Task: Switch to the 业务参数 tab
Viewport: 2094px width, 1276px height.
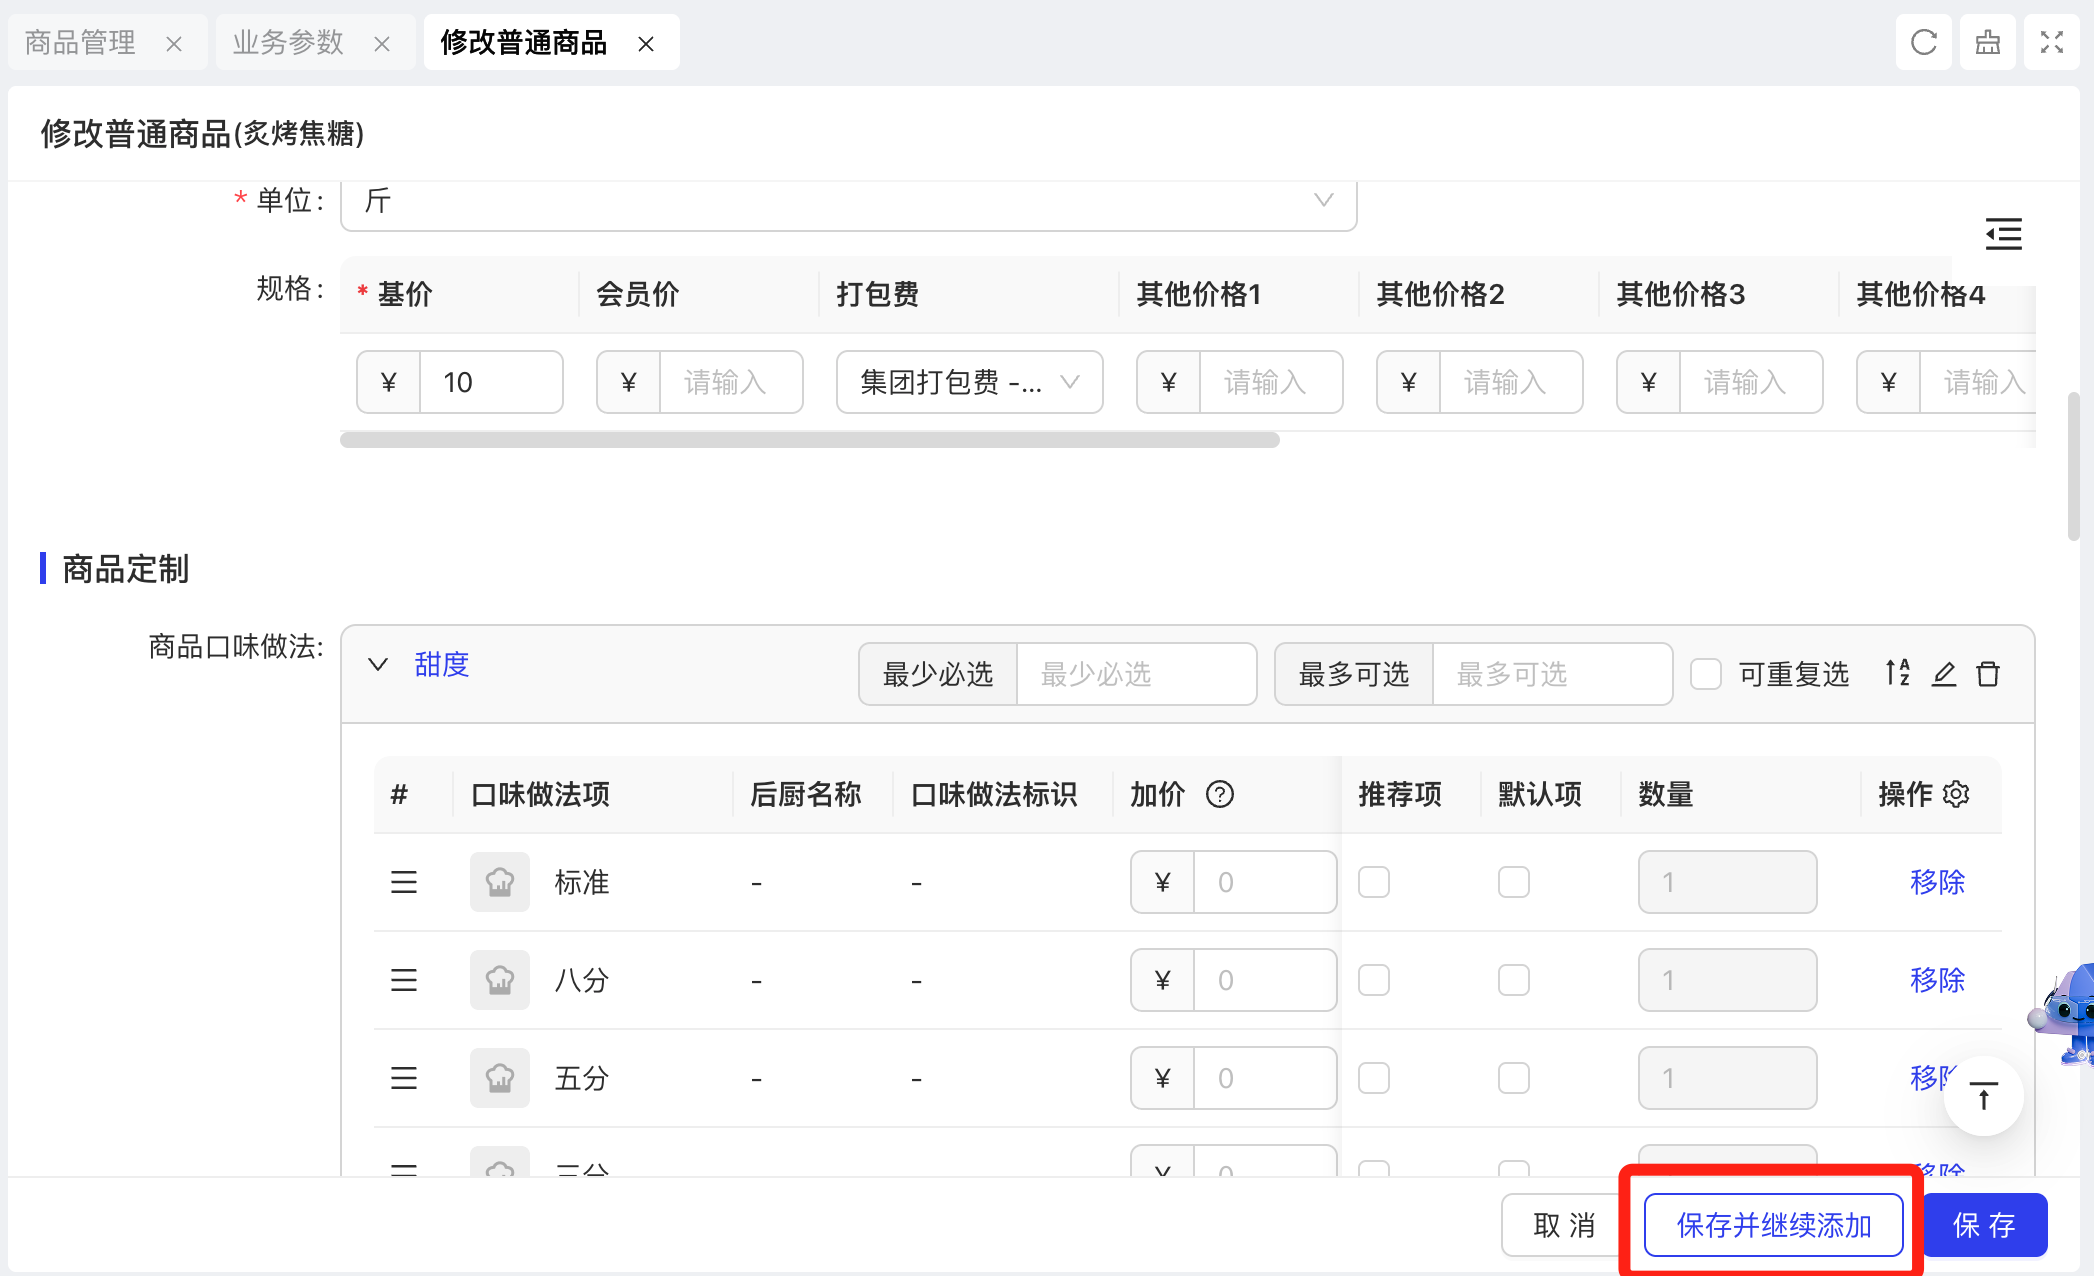Action: coord(288,42)
